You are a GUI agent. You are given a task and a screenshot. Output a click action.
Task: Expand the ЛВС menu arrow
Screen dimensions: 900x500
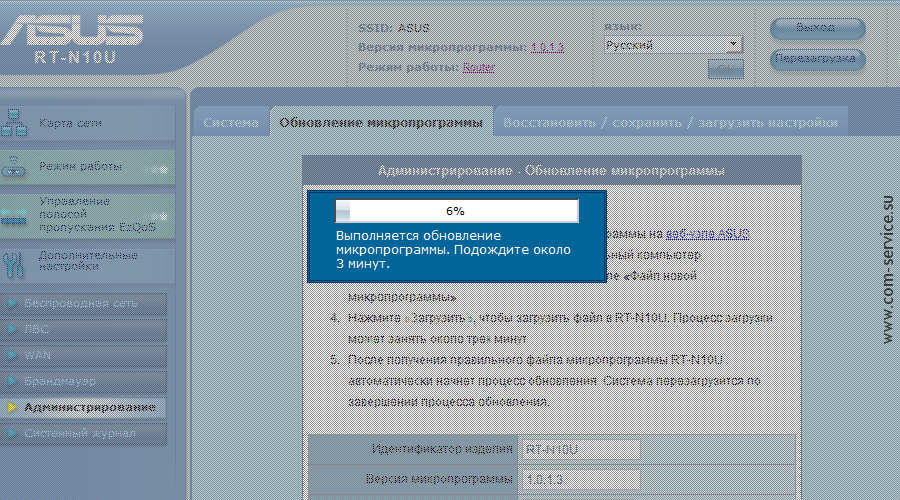pos(12,329)
